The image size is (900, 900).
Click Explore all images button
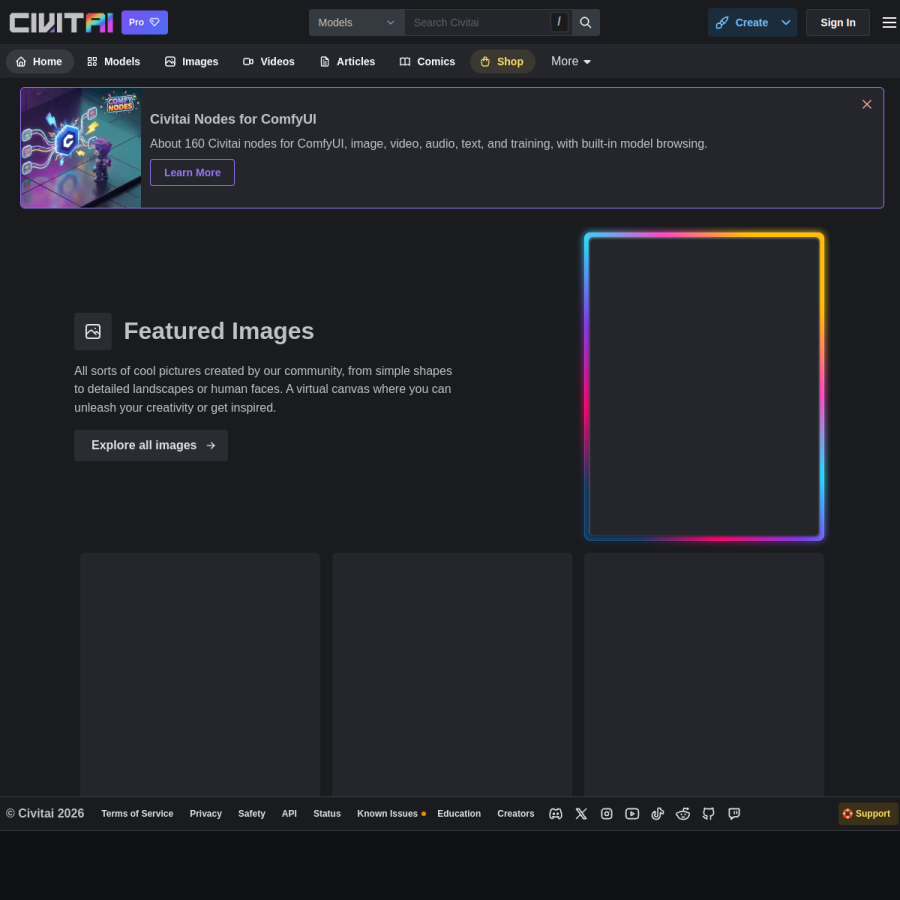point(151,445)
